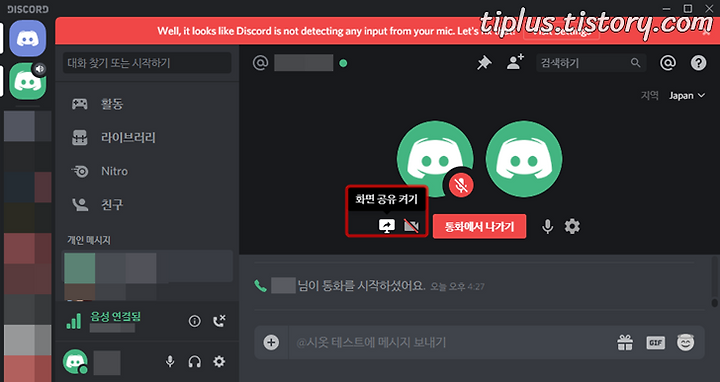The height and width of the screenshot is (382, 720).
Task: Open user settings gear in user panel
Action: [219, 362]
